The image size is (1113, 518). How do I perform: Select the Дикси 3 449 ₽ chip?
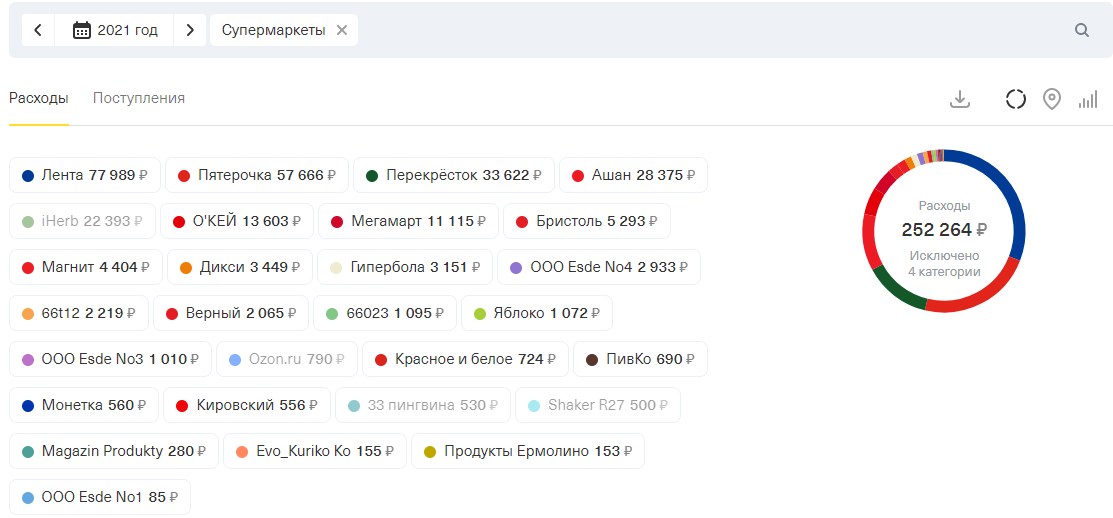pyautogui.click(x=240, y=268)
